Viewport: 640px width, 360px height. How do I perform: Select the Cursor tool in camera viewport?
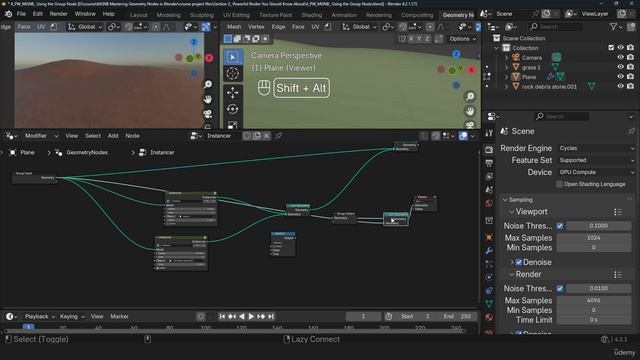pos(233,74)
